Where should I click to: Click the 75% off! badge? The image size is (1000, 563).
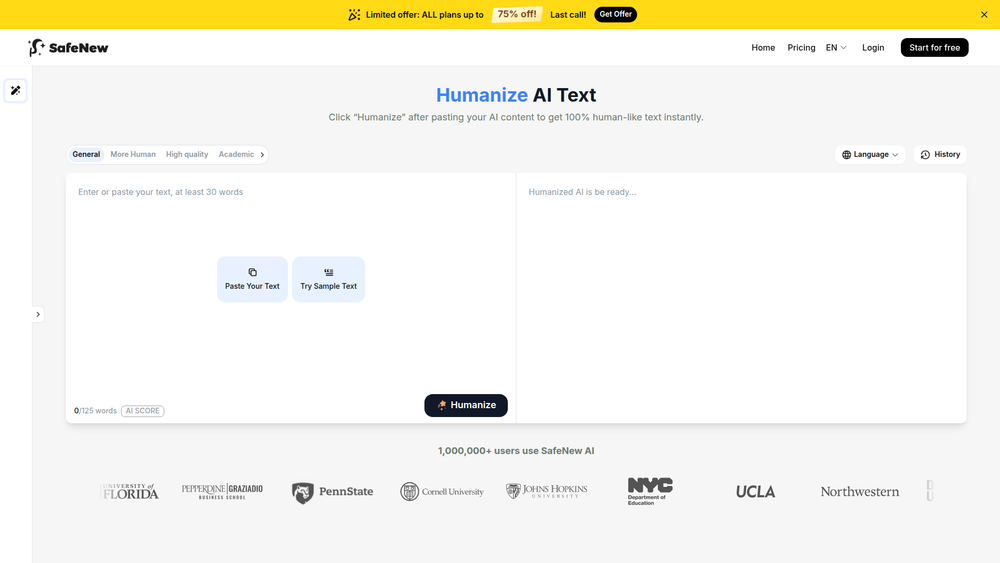click(x=517, y=14)
